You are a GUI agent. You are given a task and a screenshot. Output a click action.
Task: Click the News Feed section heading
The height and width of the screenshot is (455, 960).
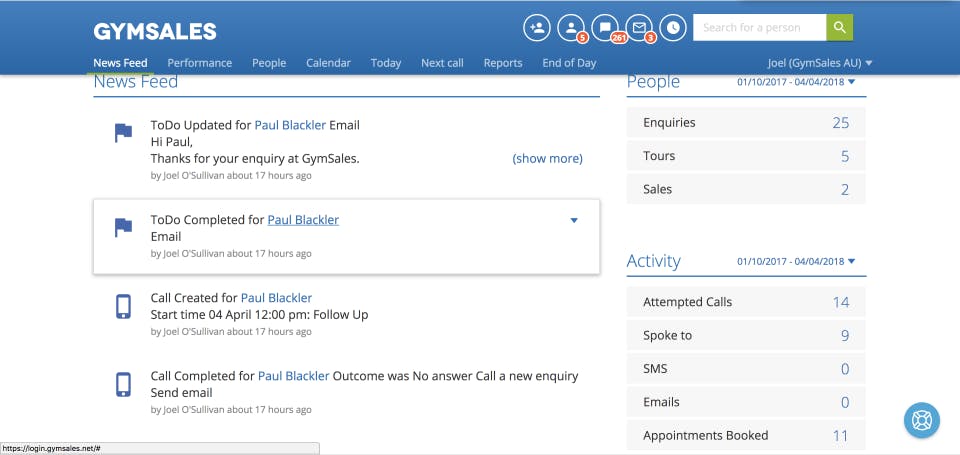[135, 81]
